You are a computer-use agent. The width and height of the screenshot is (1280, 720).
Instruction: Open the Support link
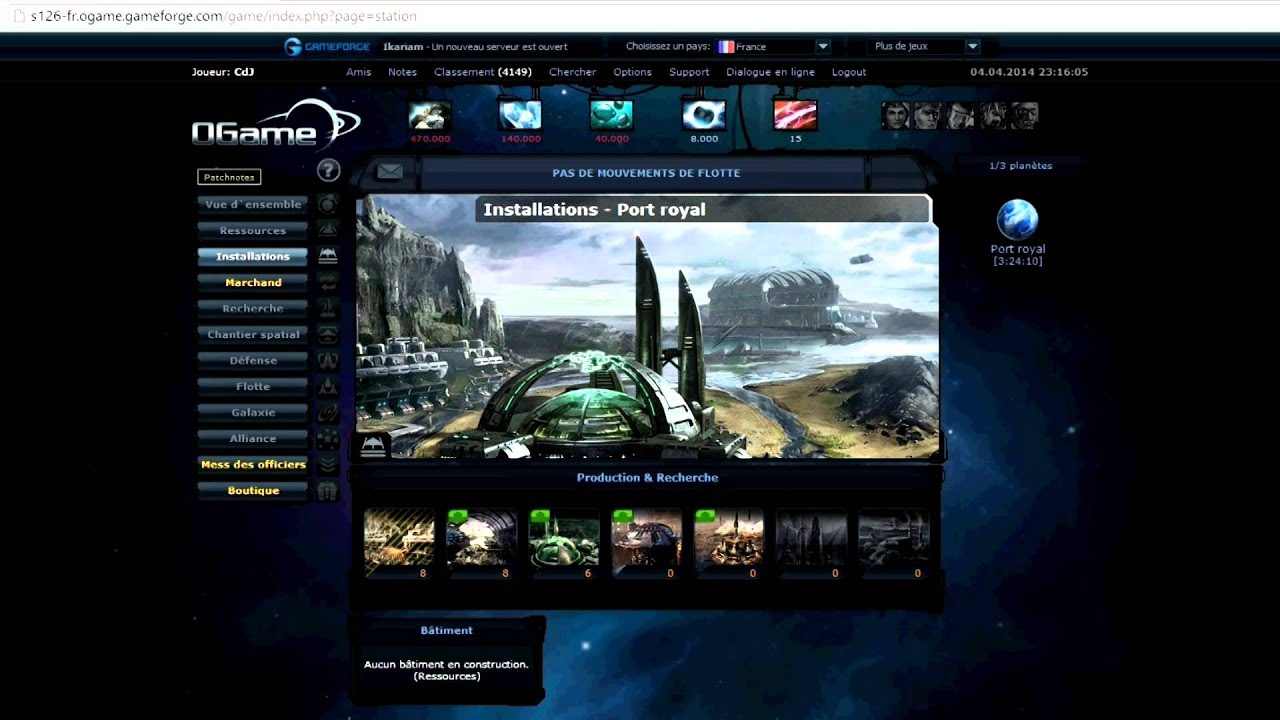click(x=689, y=72)
